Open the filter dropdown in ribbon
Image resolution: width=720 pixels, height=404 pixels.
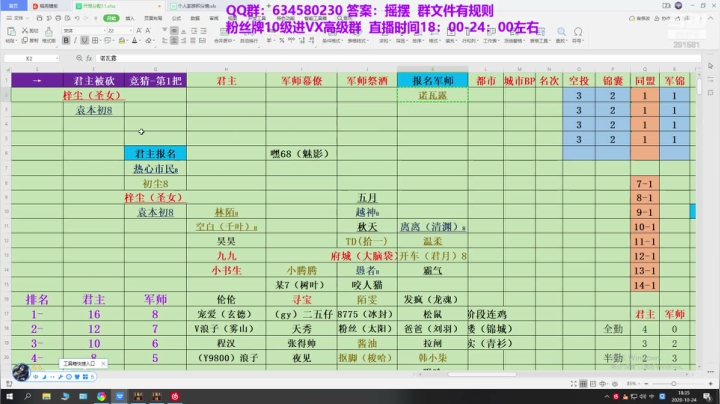[x=401, y=40]
